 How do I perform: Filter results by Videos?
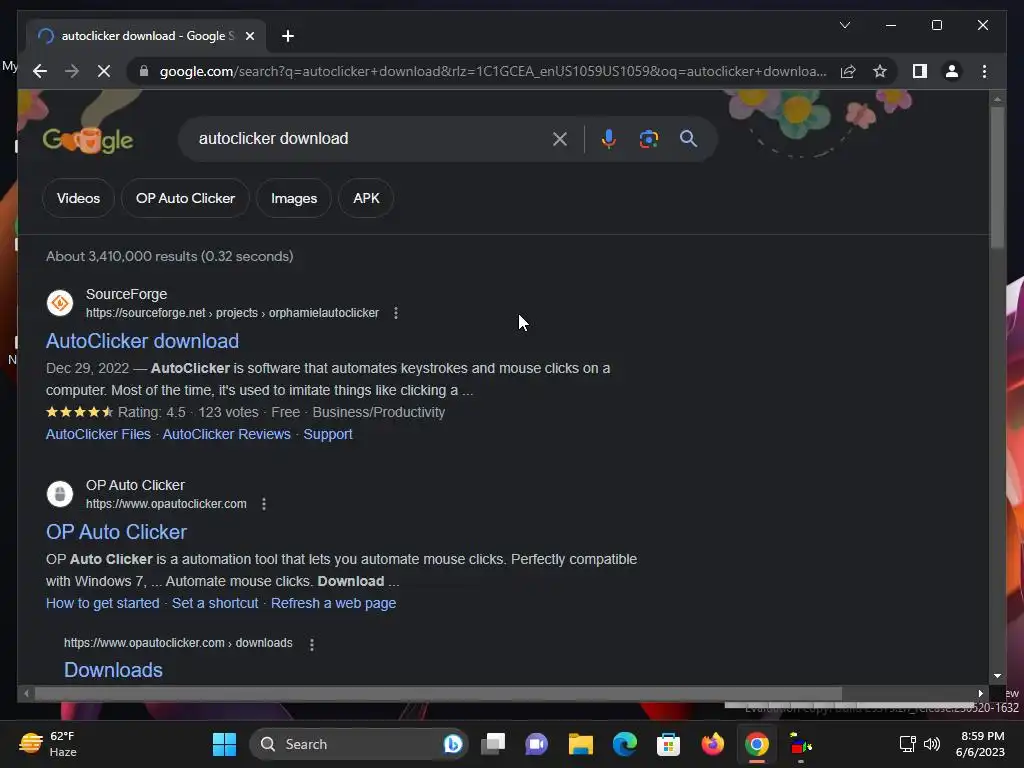pos(78,198)
